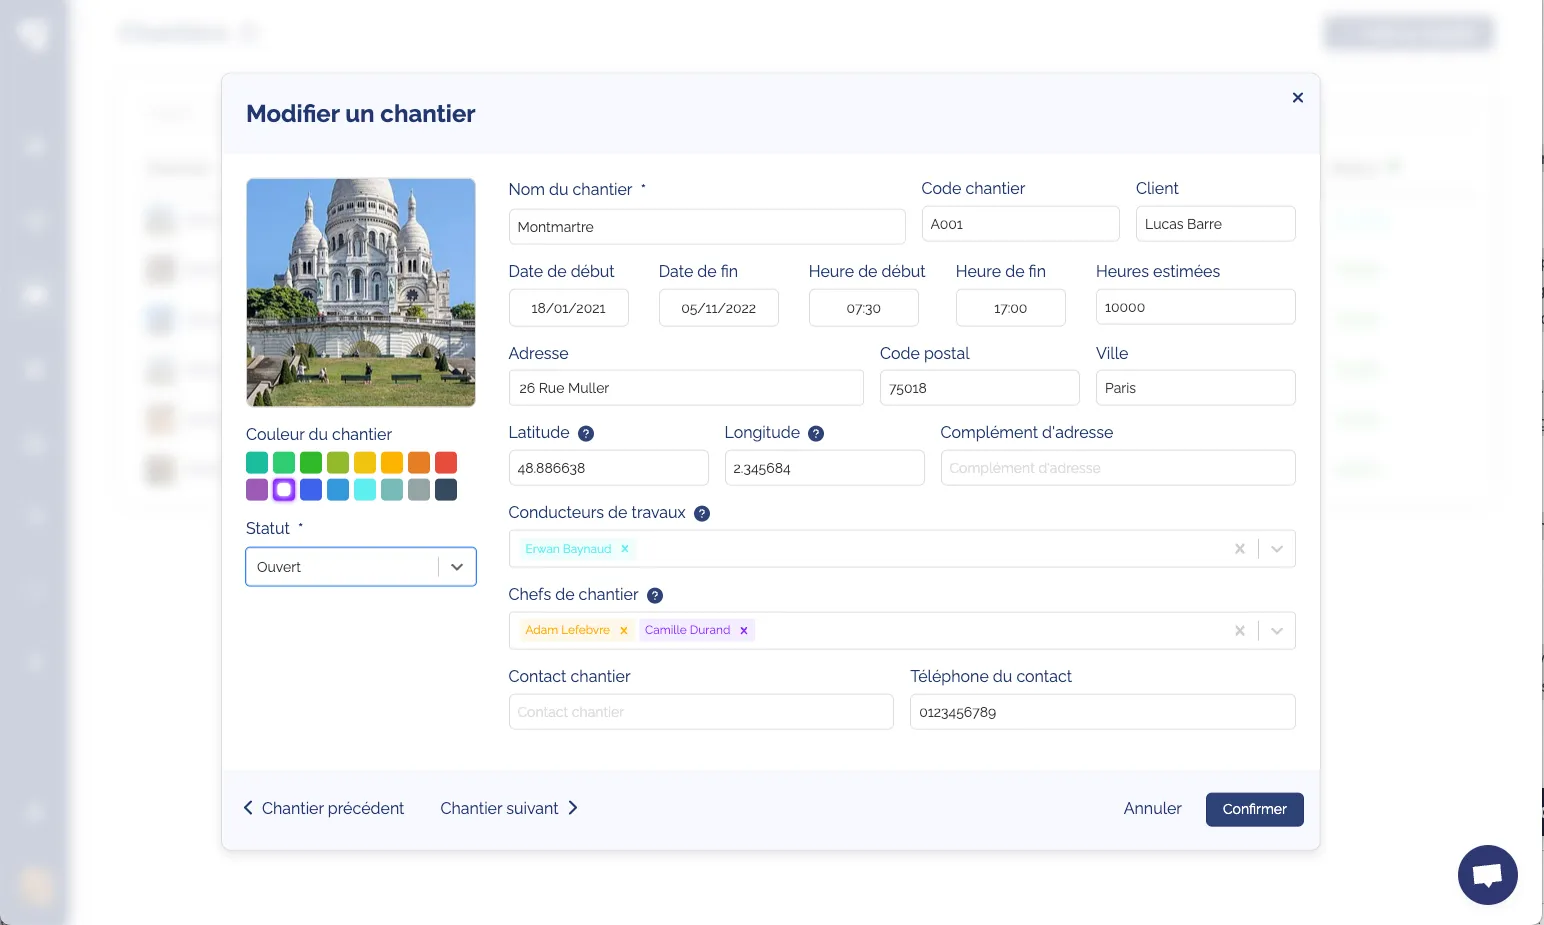Expand the Conducteurs de travaux dropdown arrow
This screenshot has width=1544, height=925.
[1277, 548]
